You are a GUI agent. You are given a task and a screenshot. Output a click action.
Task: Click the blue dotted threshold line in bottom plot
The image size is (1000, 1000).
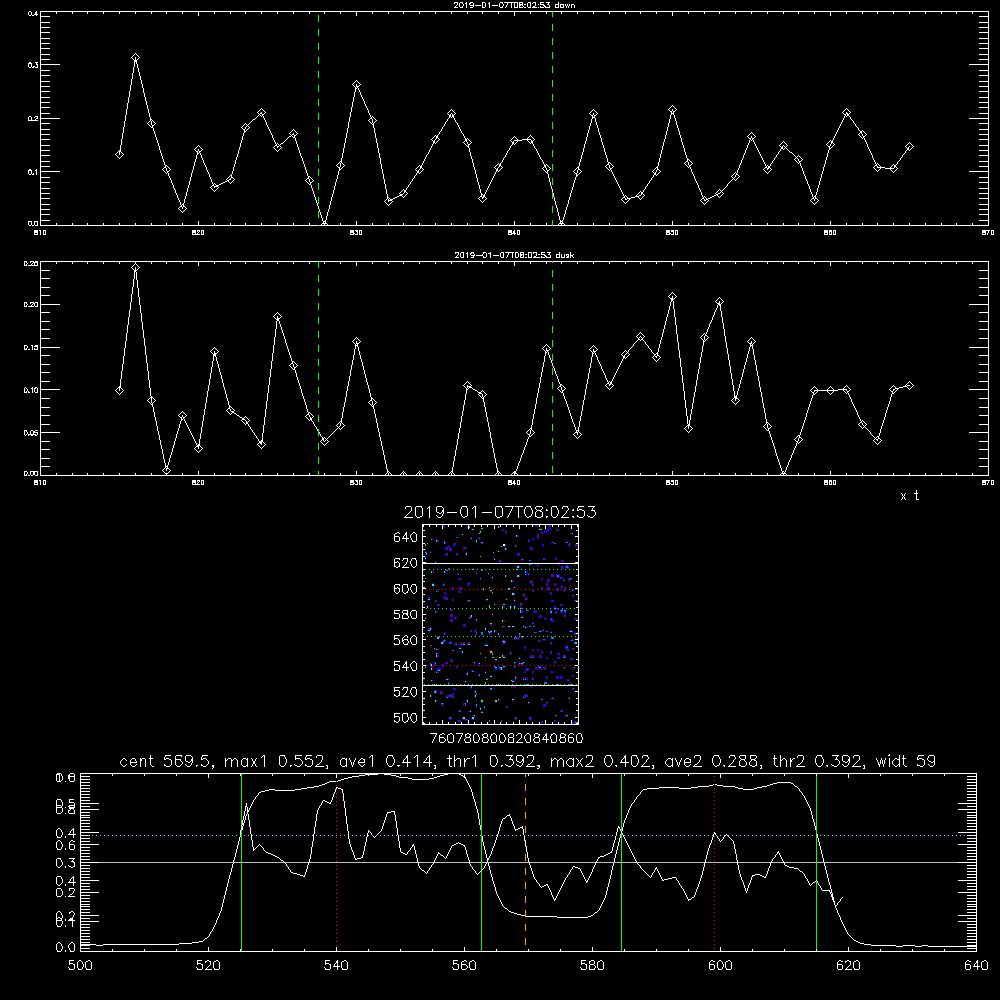click(528, 835)
